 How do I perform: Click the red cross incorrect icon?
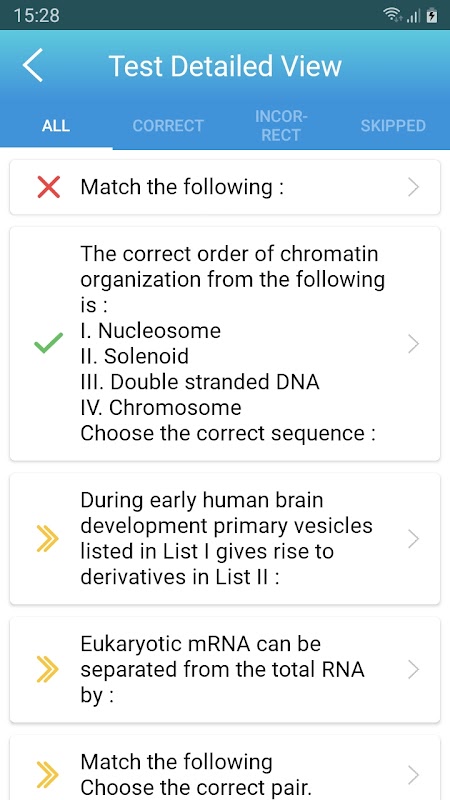49,187
